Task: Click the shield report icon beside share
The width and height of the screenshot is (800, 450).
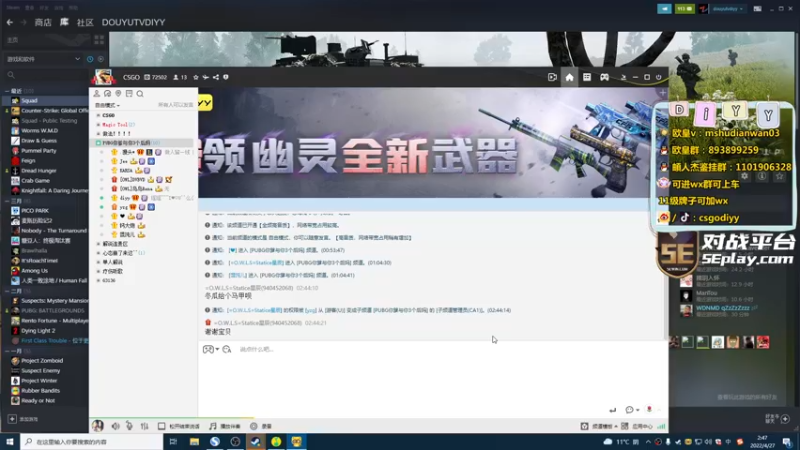Action: point(226,78)
